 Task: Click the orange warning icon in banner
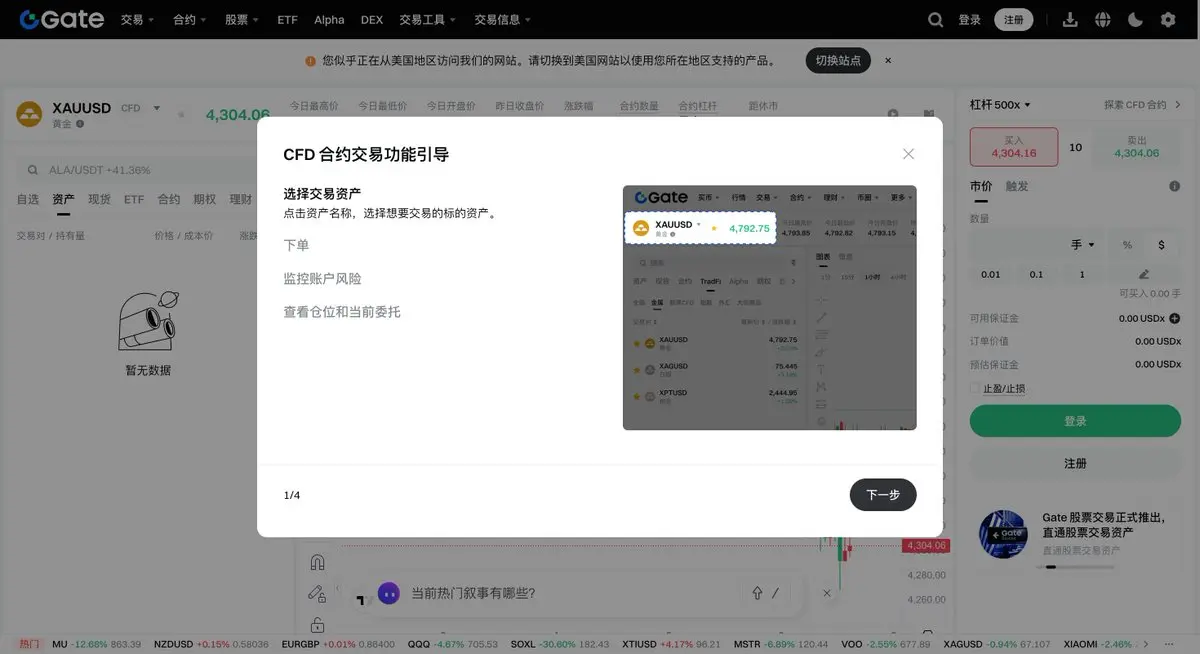pyautogui.click(x=310, y=61)
